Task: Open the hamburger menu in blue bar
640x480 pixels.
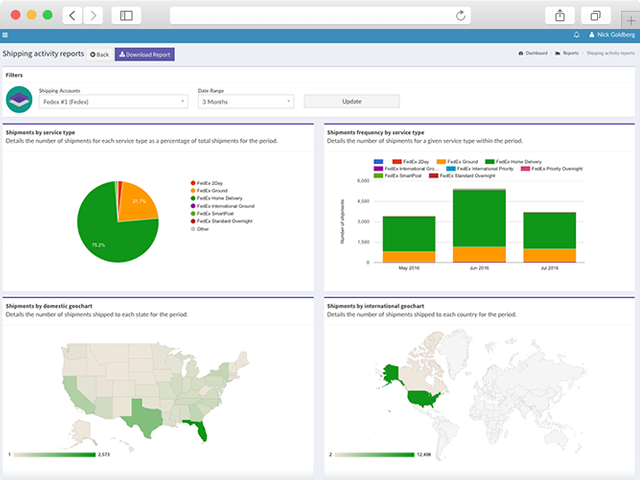Action: click(5, 35)
